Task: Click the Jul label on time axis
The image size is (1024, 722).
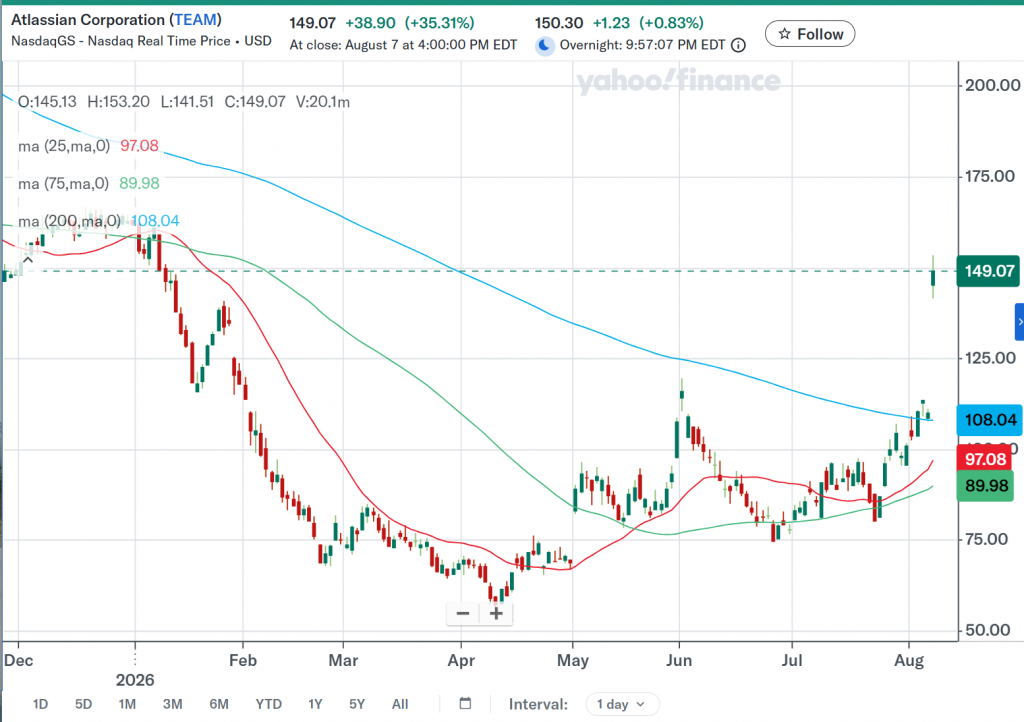Action: 792,660
